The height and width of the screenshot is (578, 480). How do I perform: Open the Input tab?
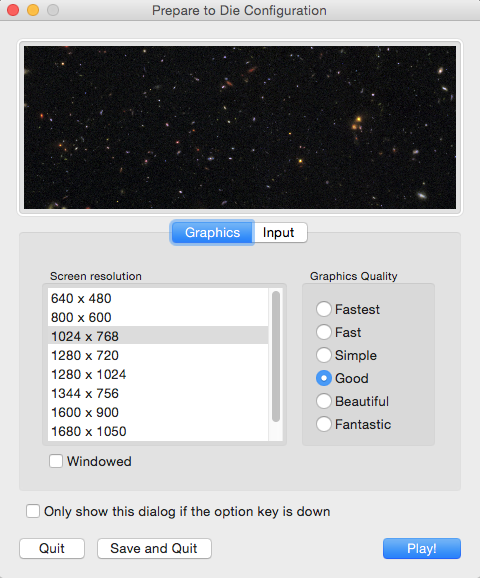(x=280, y=233)
